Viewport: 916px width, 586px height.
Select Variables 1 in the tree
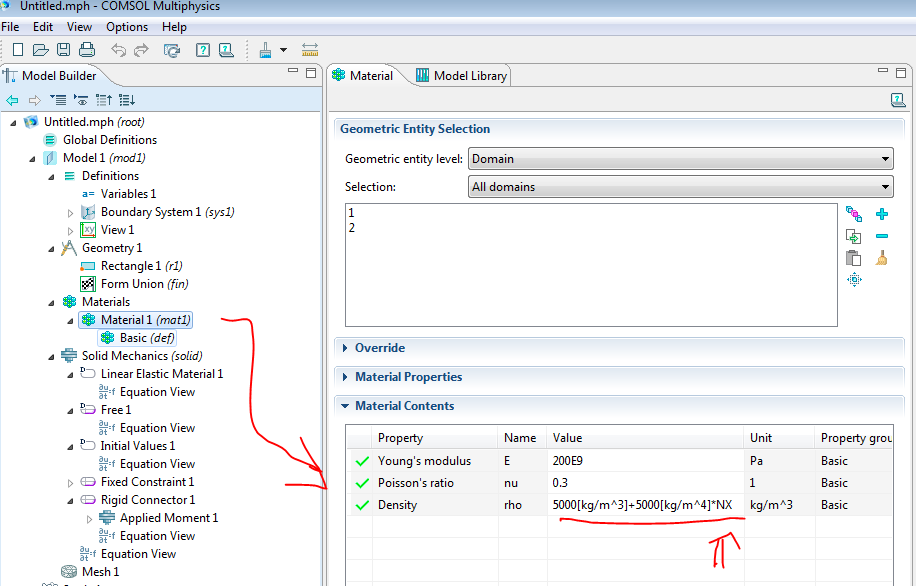128,193
